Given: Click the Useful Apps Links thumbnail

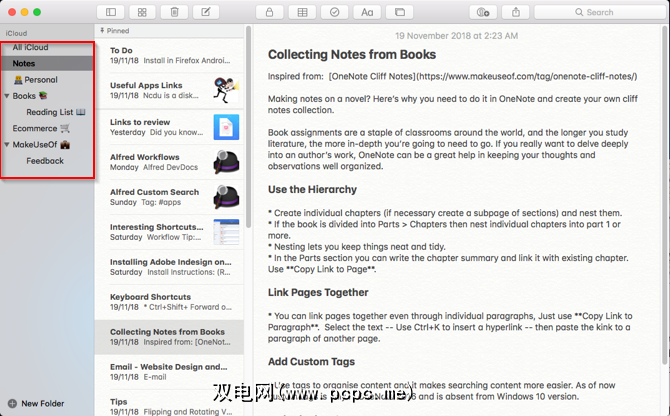Looking at the screenshot, I should (226, 91).
